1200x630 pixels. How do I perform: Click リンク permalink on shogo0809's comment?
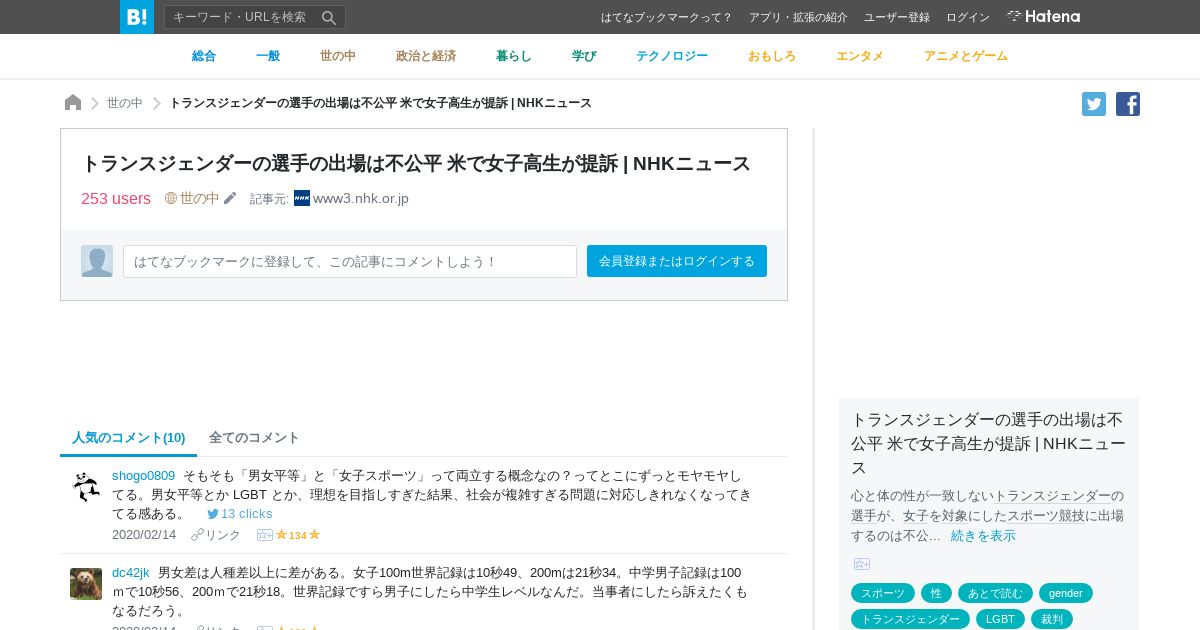[x=216, y=535]
